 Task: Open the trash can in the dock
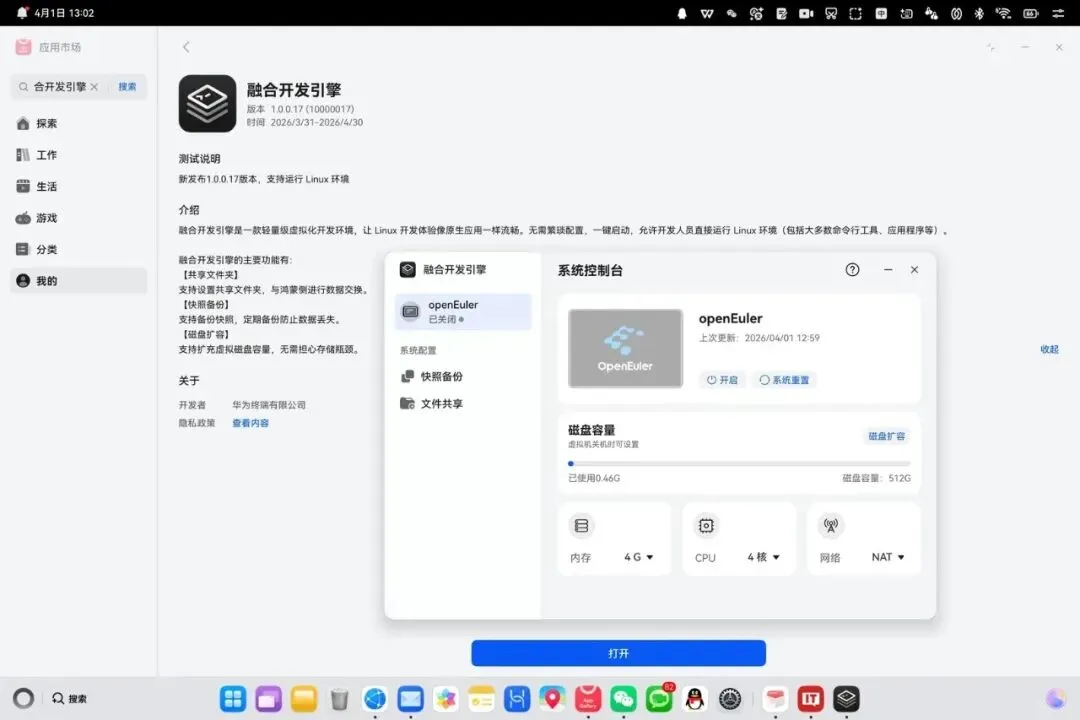coord(339,699)
